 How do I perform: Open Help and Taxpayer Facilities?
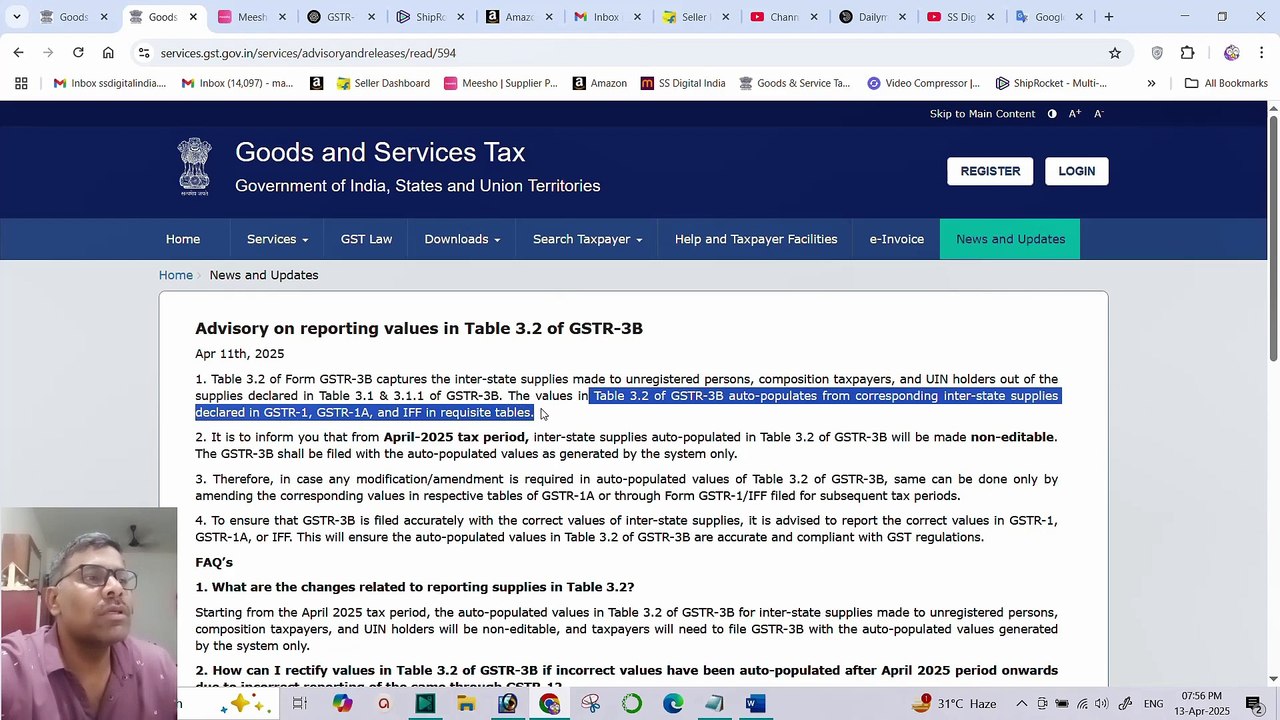click(x=756, y=239)
